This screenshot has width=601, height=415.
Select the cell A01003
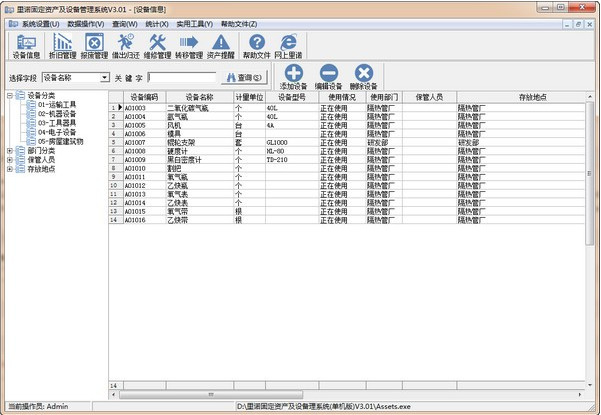145,108
